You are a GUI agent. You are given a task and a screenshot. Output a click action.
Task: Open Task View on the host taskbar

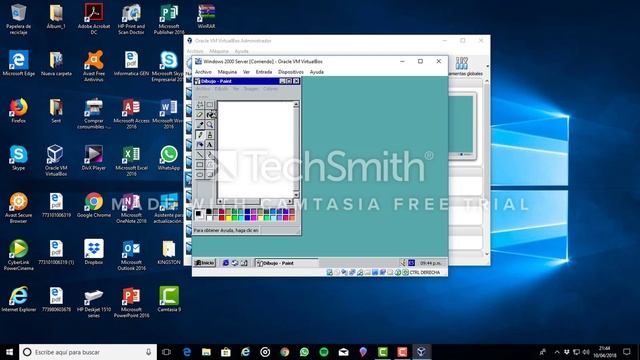tap(167, 351)
